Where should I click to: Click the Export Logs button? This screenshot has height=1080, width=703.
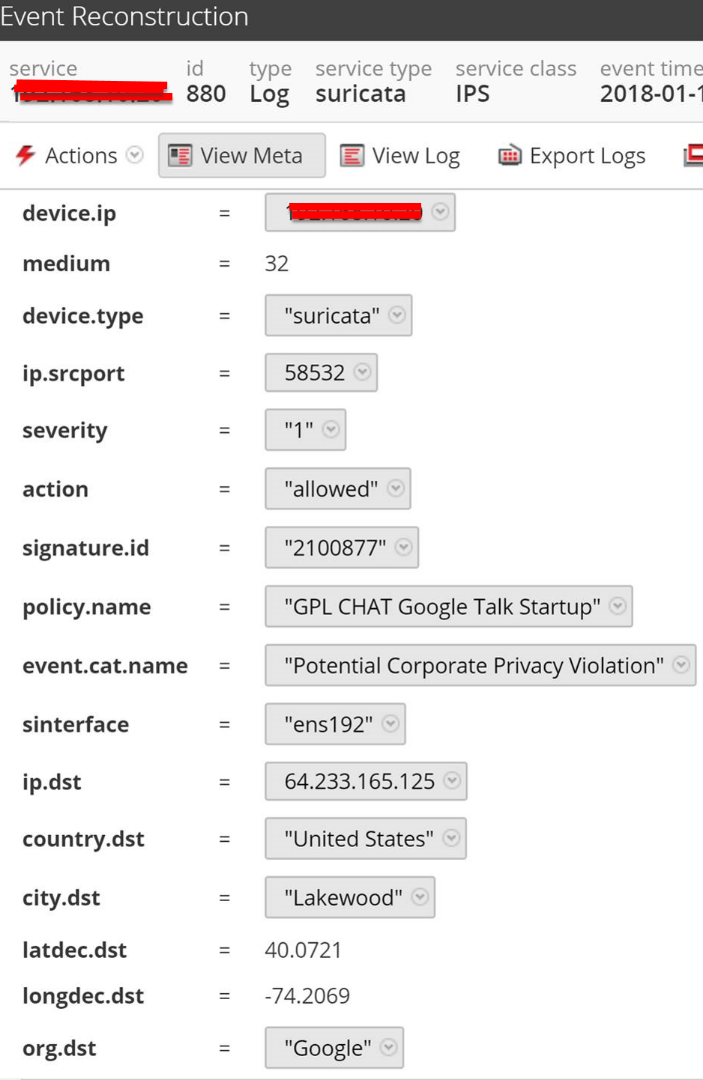[x=573, y=156]
